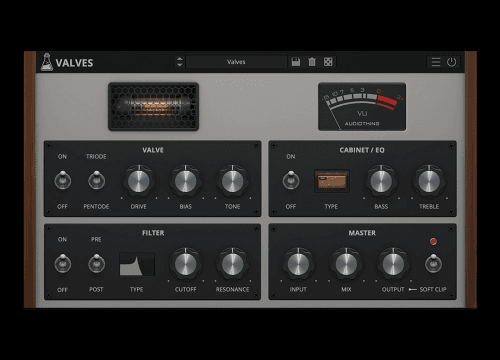Toggle the Soft Clip switch
The image size is (500, 360).
tap(433, 263)
